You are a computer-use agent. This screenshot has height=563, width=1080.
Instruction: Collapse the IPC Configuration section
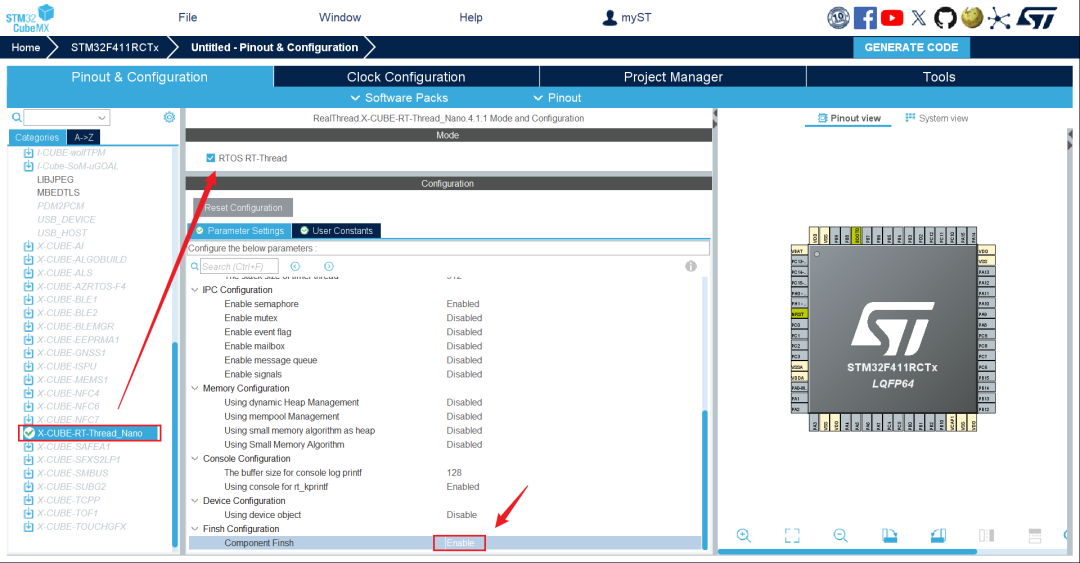tap(195, 290)
